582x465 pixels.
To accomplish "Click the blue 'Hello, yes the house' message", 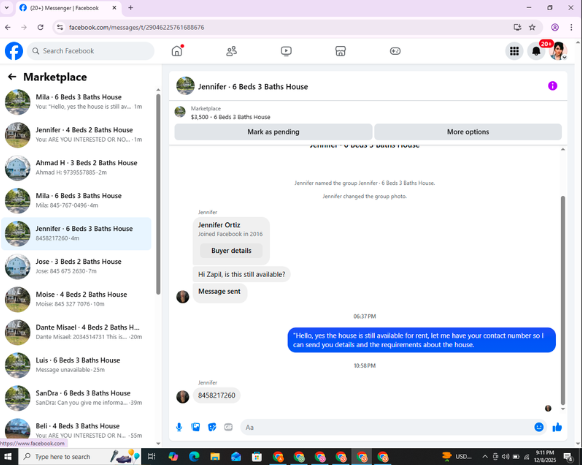I will 422,340.
